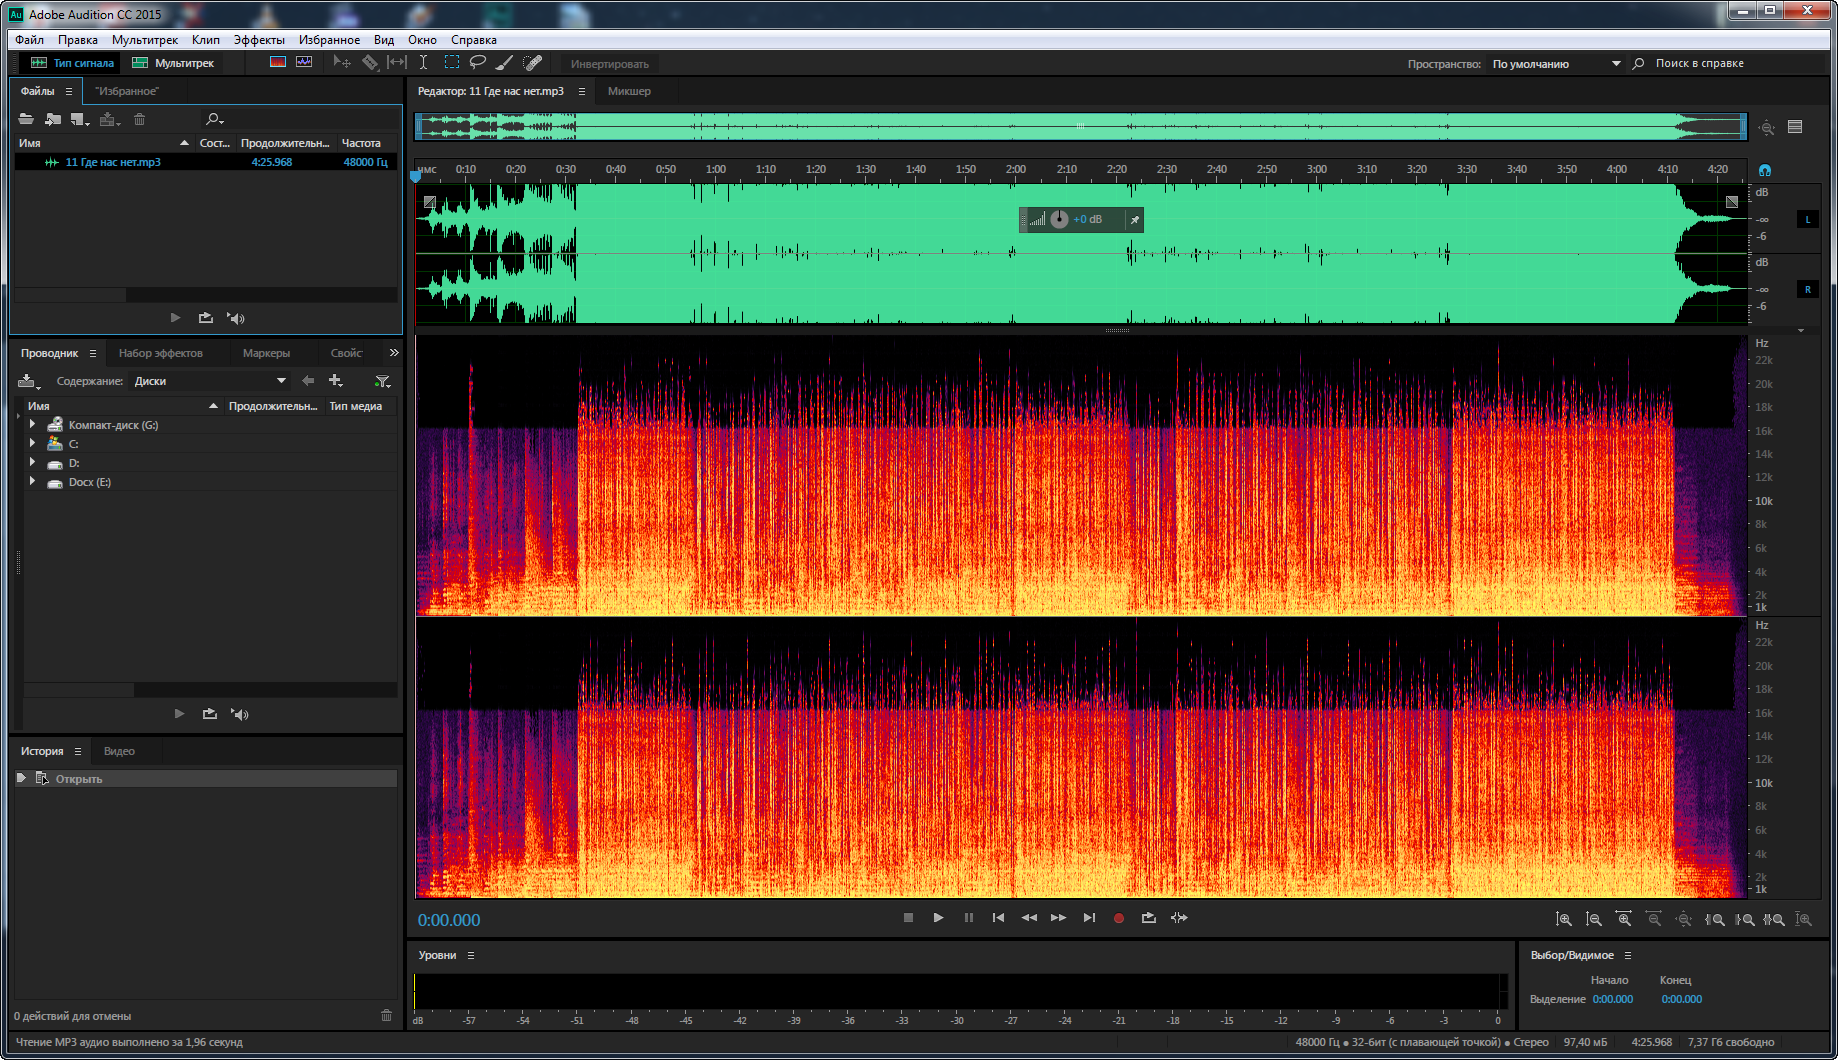This screenshot has width=1838, height=1060.
Task: Click the trash icon in Files panel
Action: [x=139, y=119]
